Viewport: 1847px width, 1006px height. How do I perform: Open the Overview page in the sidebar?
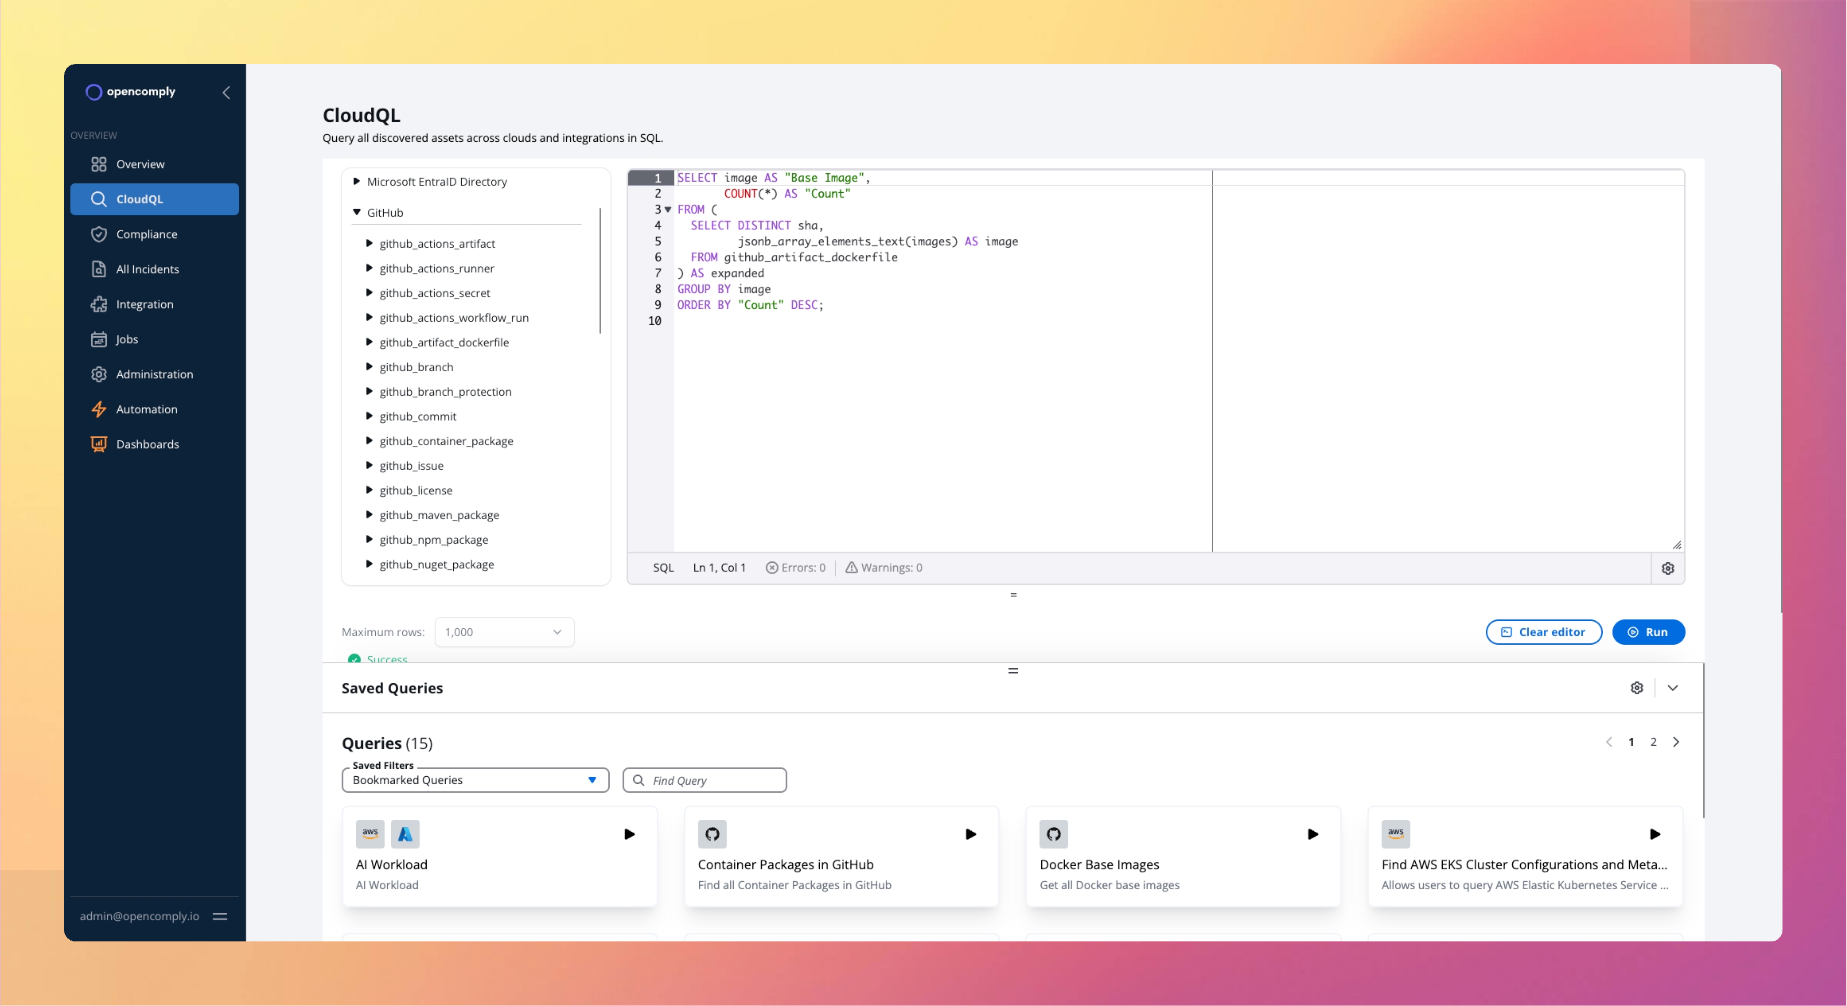coord(154,164)
